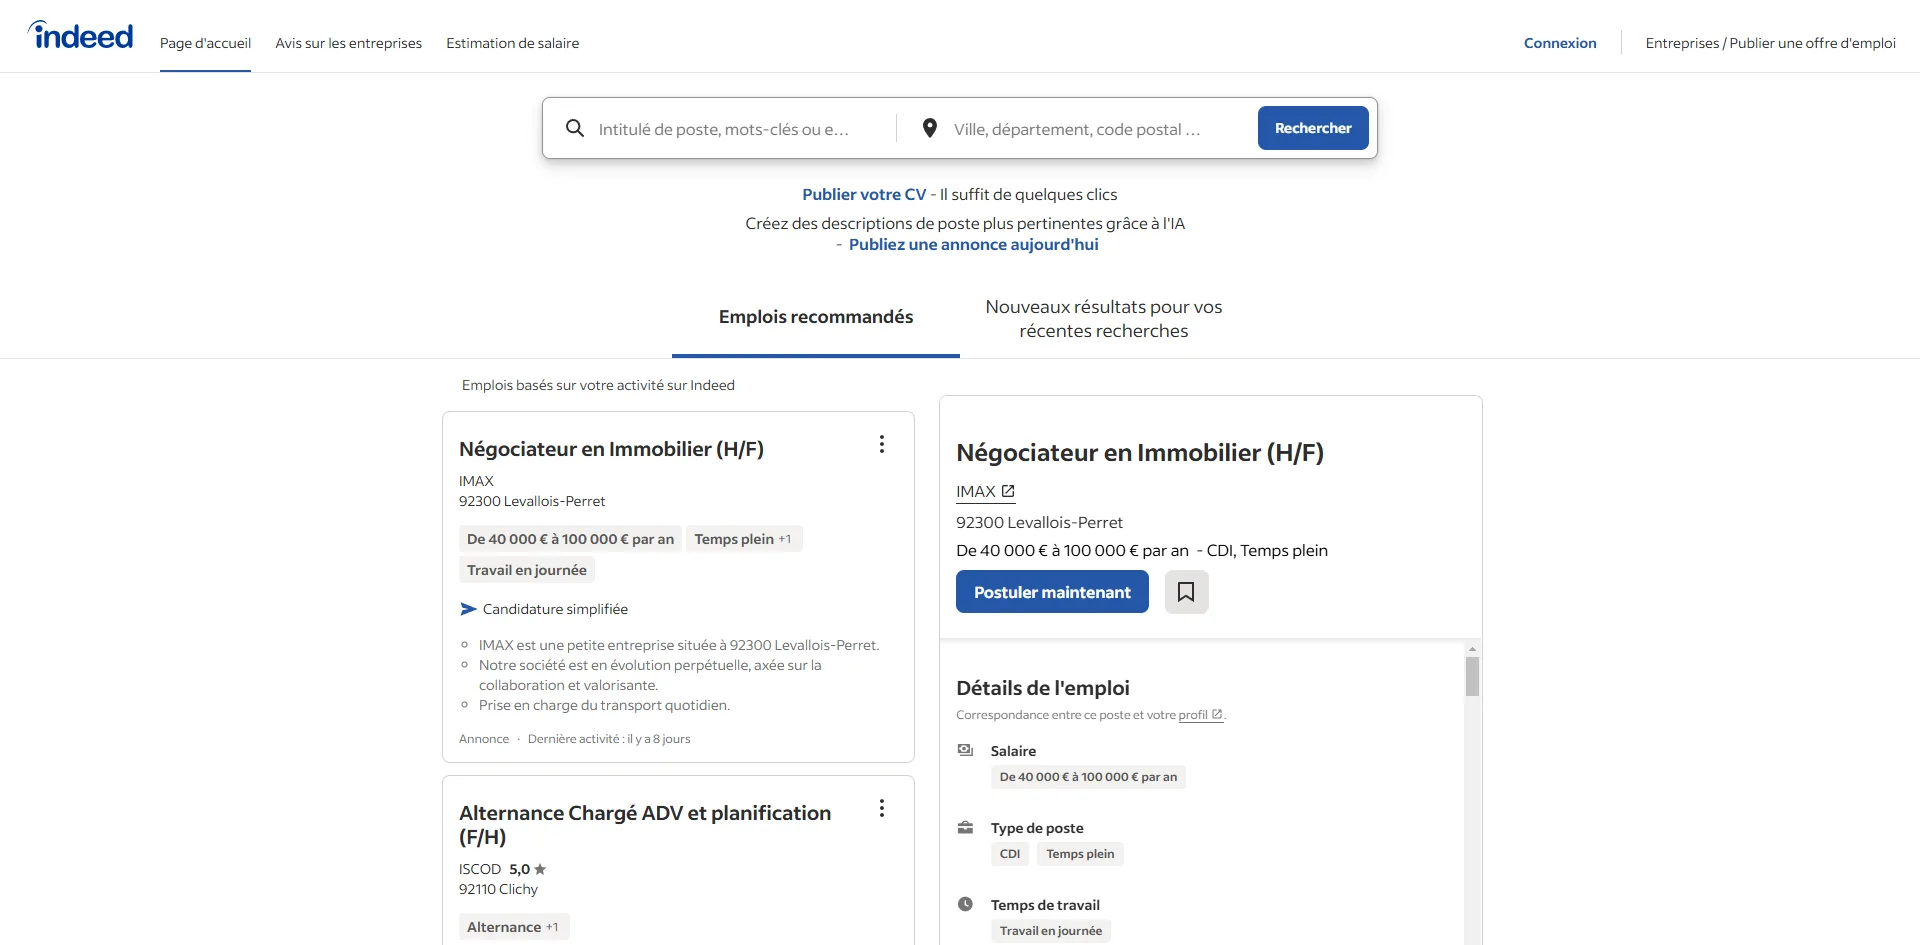The width and height of the screenshot is (1920, 945).
Task: Click the Rechercher button
Action: [1313, 128]
